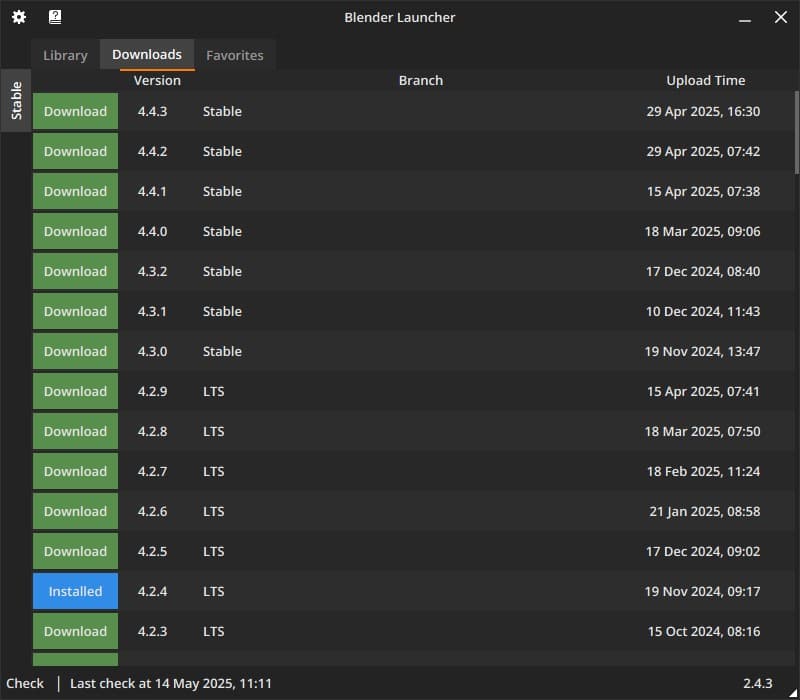Screen dimensions: 800x700
Task: Click upload time '18 Mar 2025, 09:06'
Action: click(703, 231)
